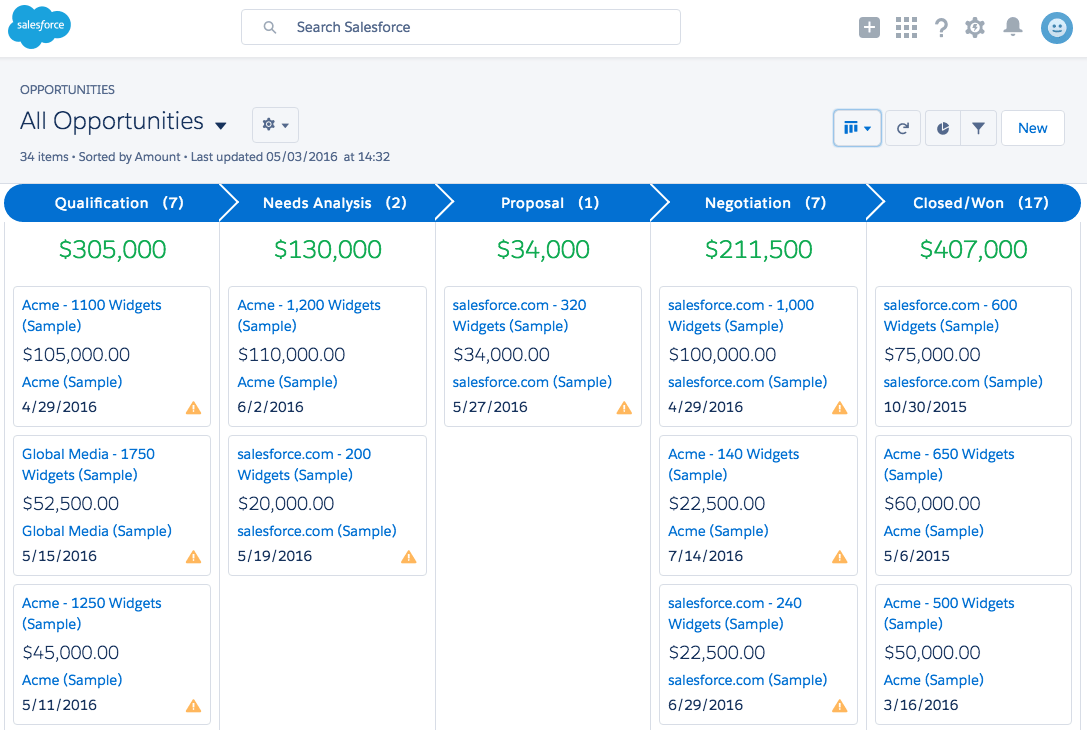Open the notifications bell

[x=1013, y=27]
